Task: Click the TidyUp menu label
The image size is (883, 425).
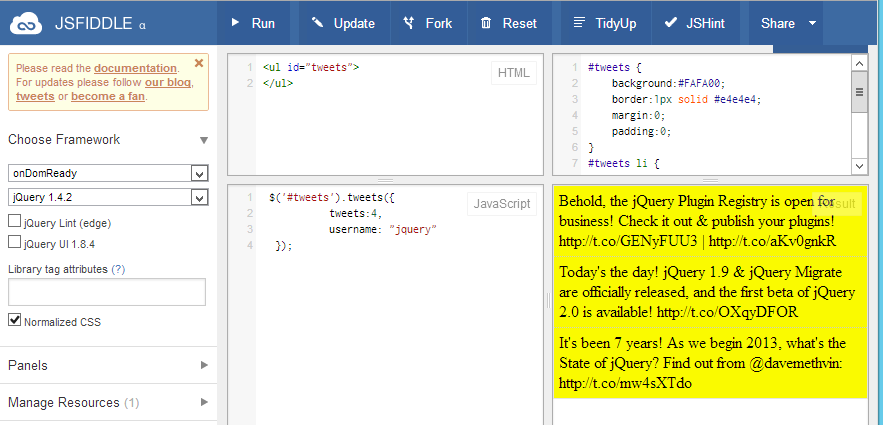Action: [616, 23]
